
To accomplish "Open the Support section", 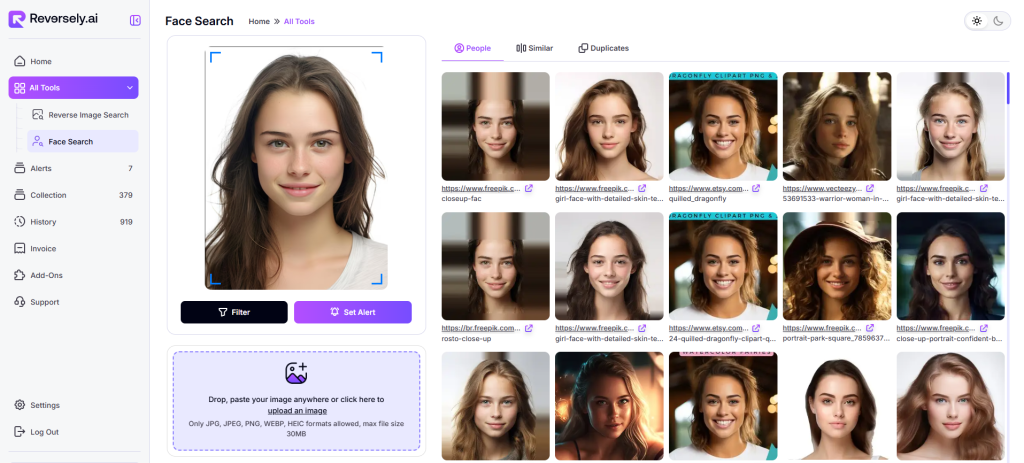I will [x=44, y=301].
